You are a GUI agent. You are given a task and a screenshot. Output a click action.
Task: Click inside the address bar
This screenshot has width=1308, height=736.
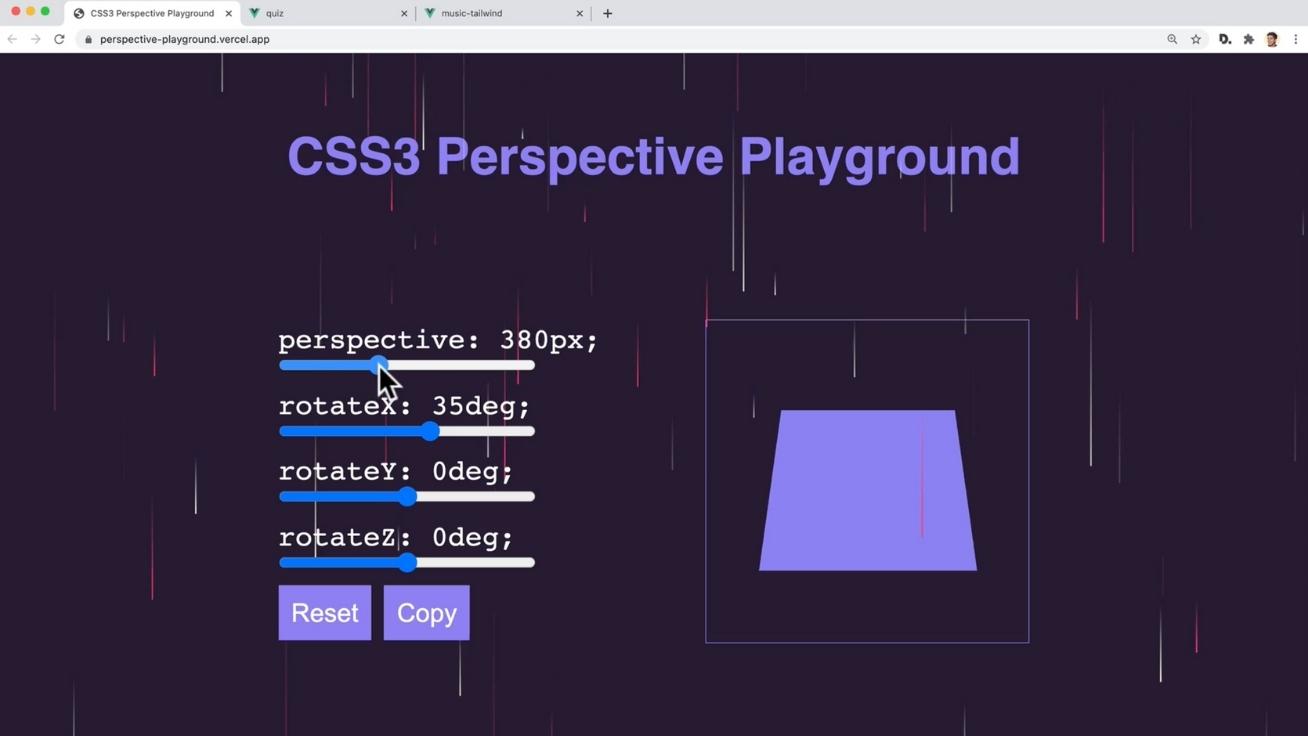click(400, 39)
